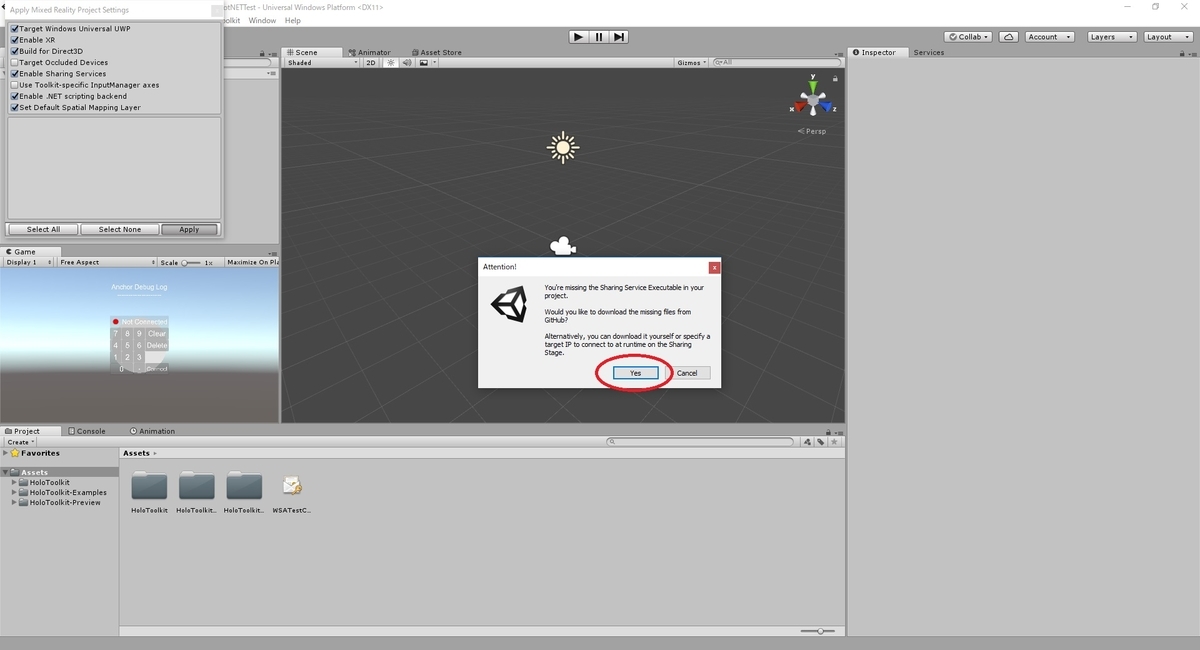Open the Help menu

[x=292, y=20]
